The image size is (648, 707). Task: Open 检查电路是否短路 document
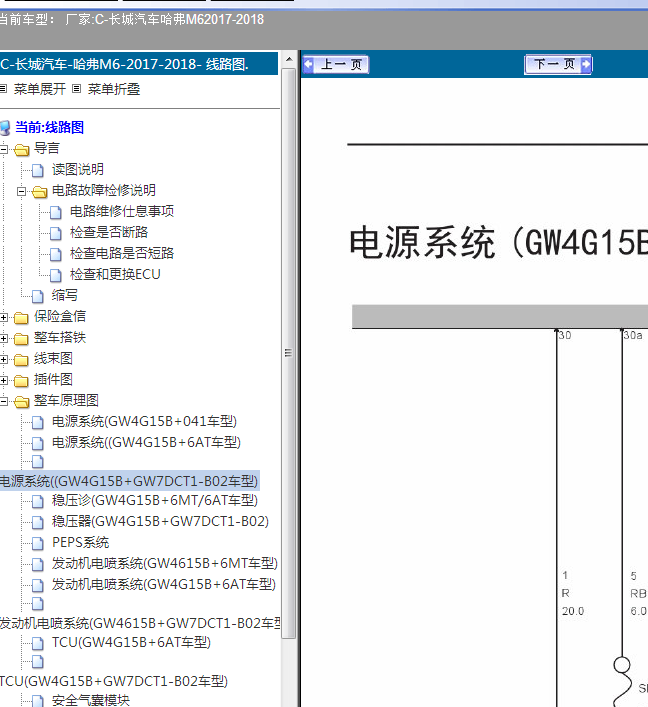[x=122, y=253]
